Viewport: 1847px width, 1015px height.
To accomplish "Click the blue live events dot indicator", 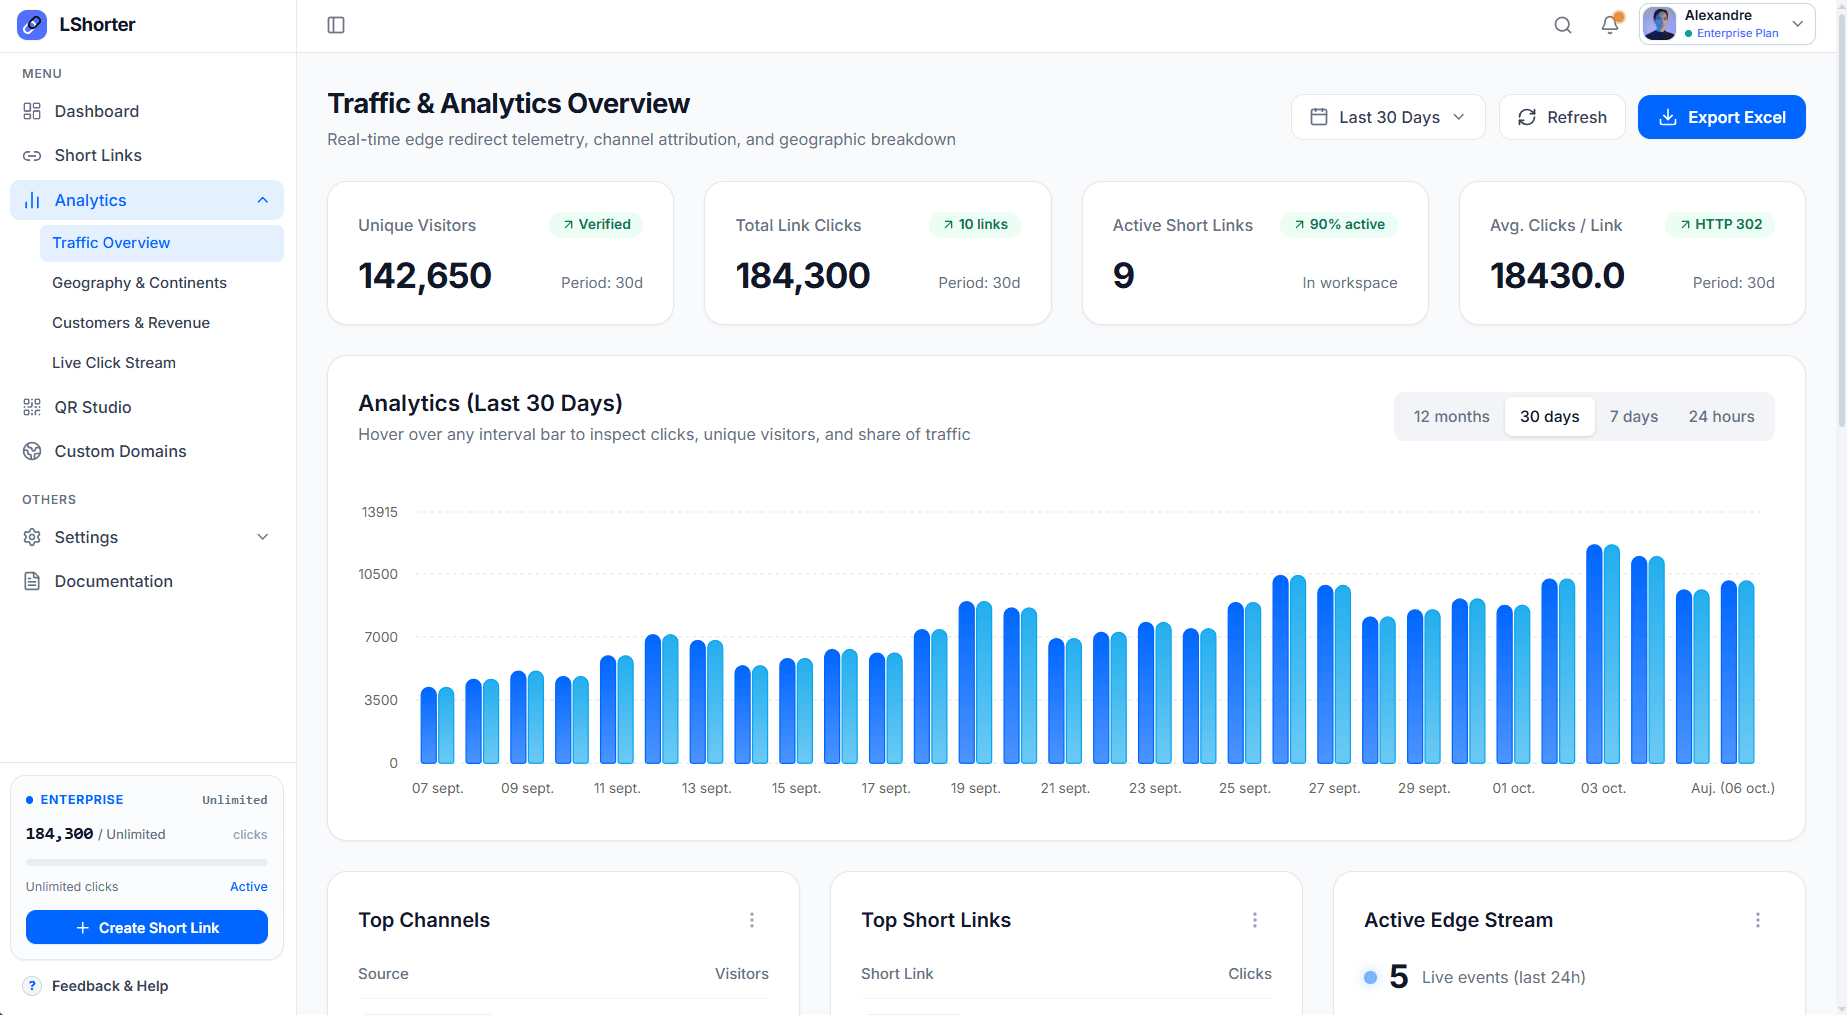I will point(1371,977).
